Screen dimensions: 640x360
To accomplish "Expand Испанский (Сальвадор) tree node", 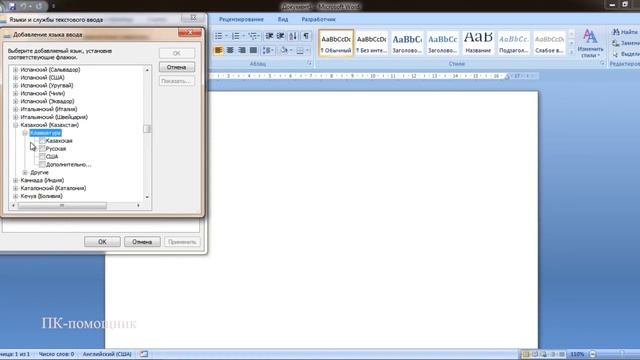I will (x=16, y=70).
